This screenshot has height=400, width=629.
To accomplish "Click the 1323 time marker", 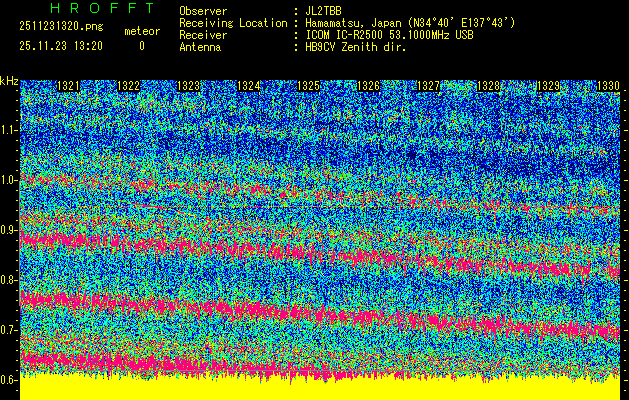I will coord(188,87).
